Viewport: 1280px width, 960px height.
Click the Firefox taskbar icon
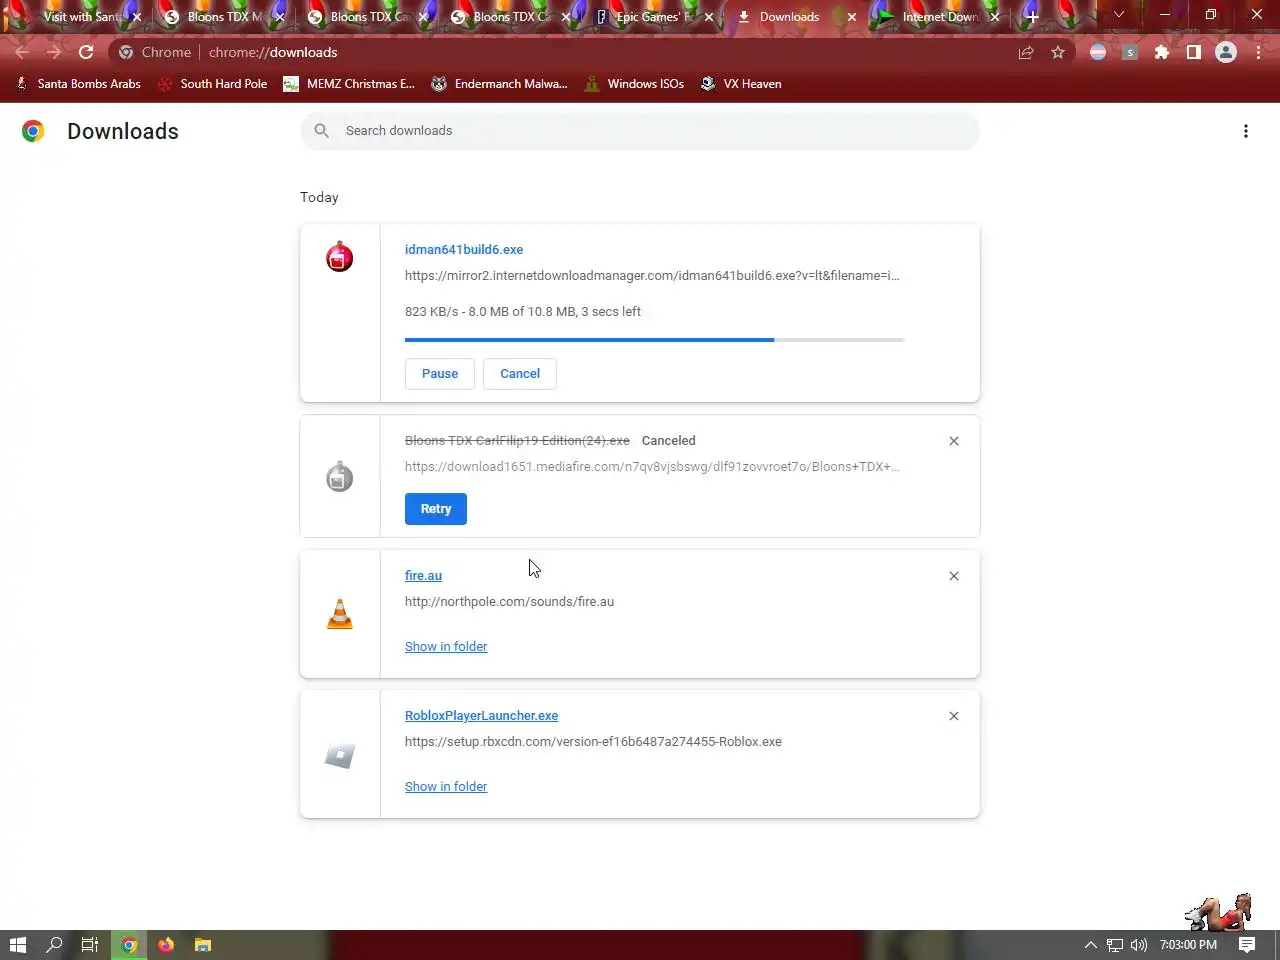tap(166, 945)
